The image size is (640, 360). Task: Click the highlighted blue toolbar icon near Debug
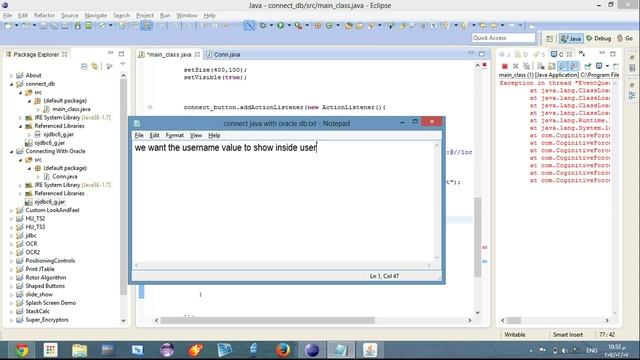[x=249, y=26]
